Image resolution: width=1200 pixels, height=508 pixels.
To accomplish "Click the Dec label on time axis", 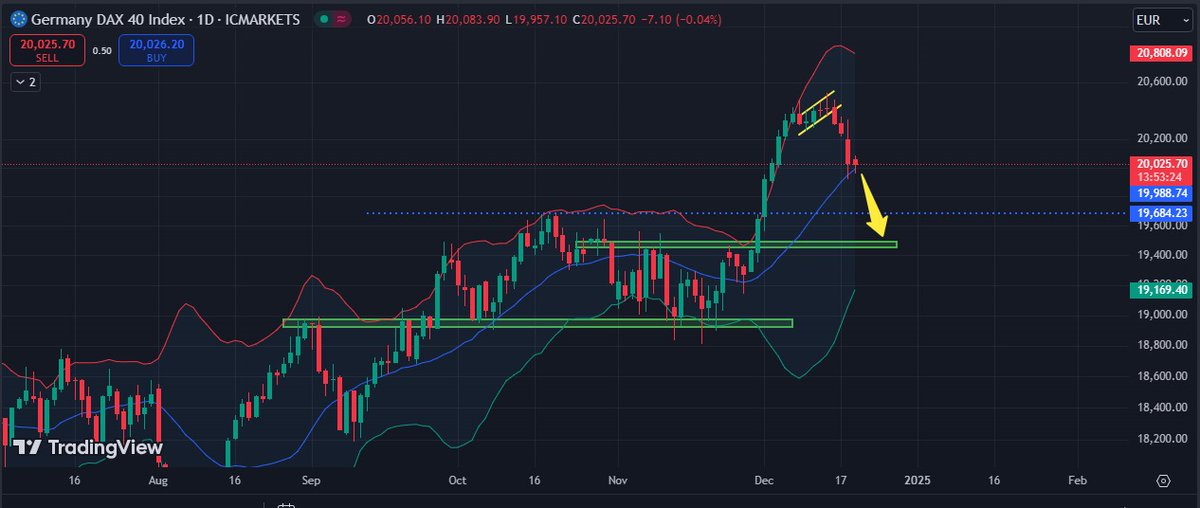I will (764, 481).
